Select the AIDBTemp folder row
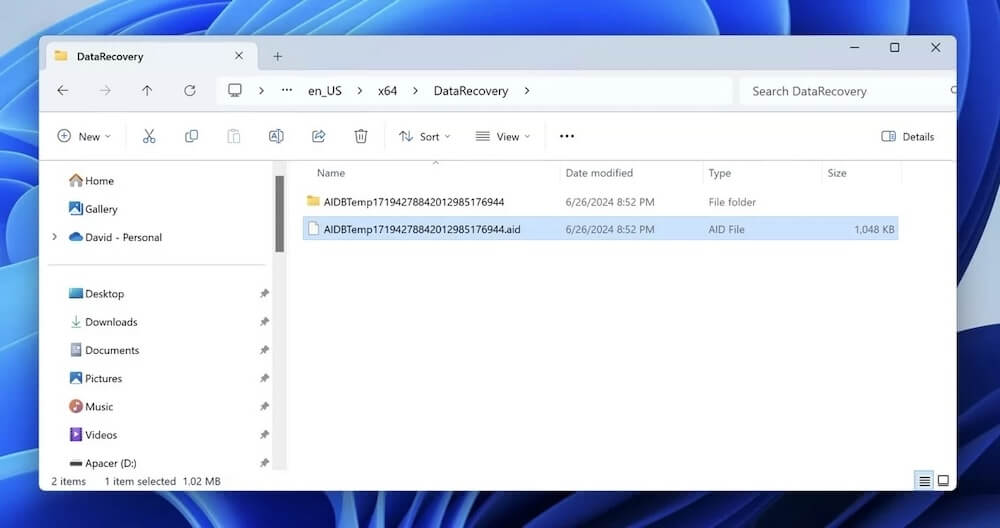This screenshot has height=528, width=1000. [600, 202]
